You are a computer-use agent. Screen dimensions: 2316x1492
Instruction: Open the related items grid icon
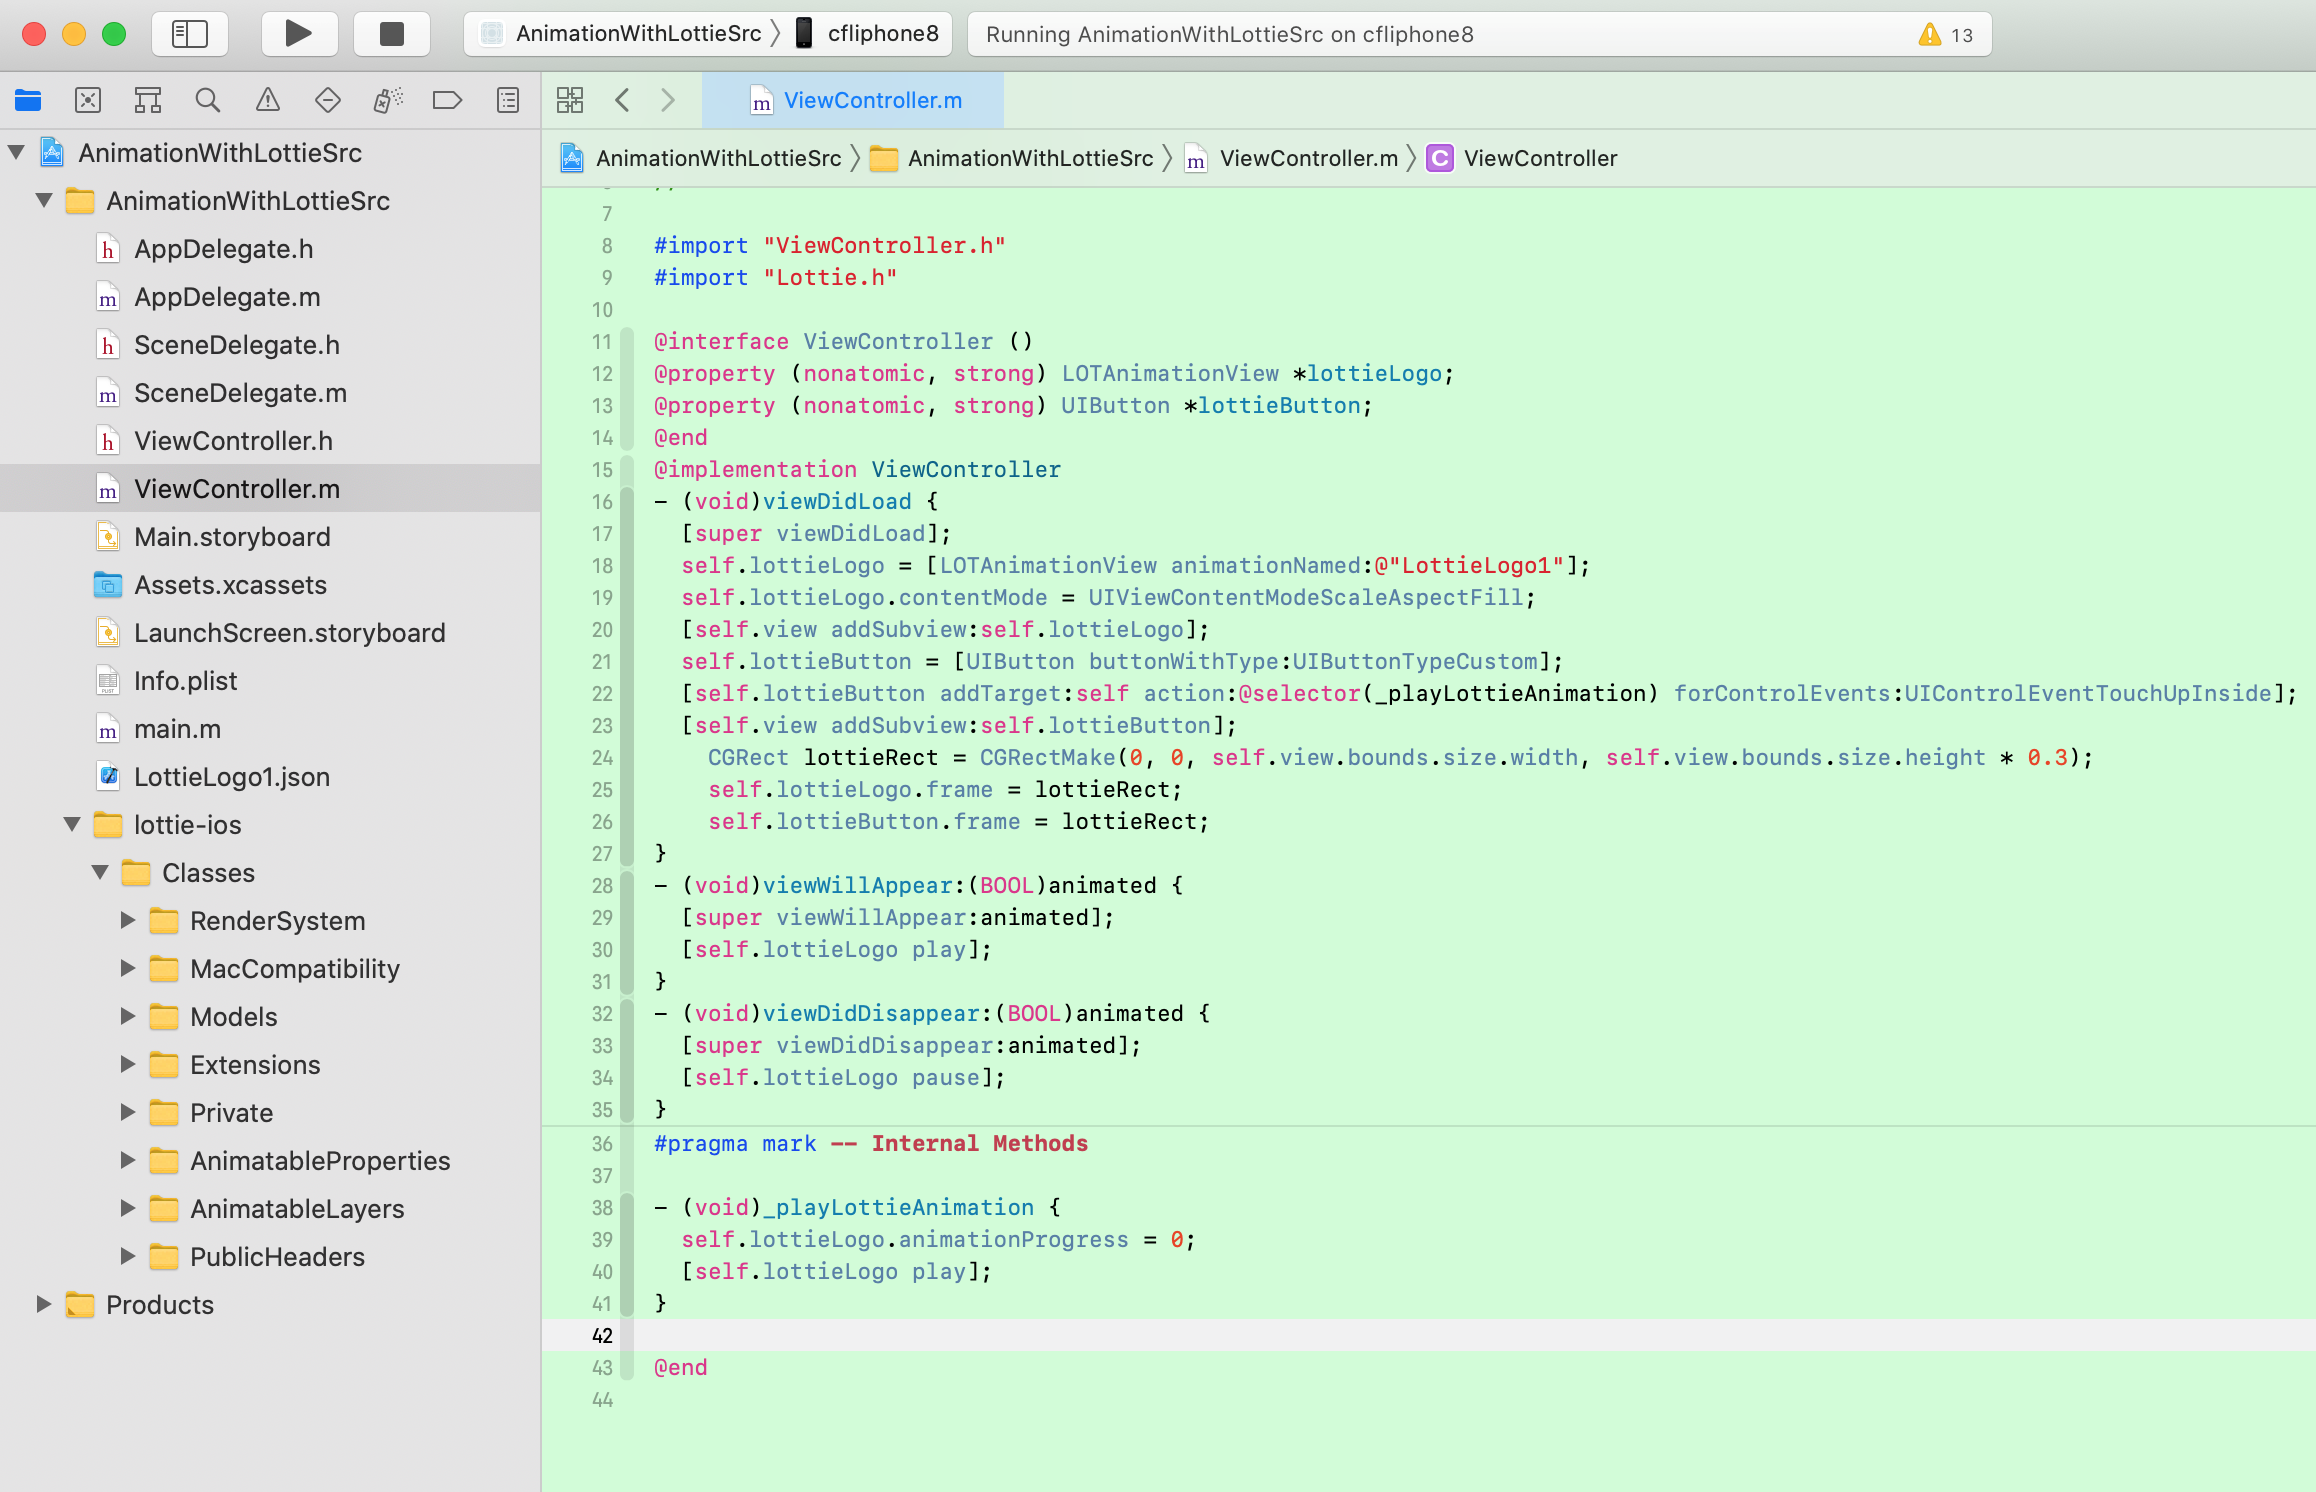pyautogui.click(x=570, y=100)
